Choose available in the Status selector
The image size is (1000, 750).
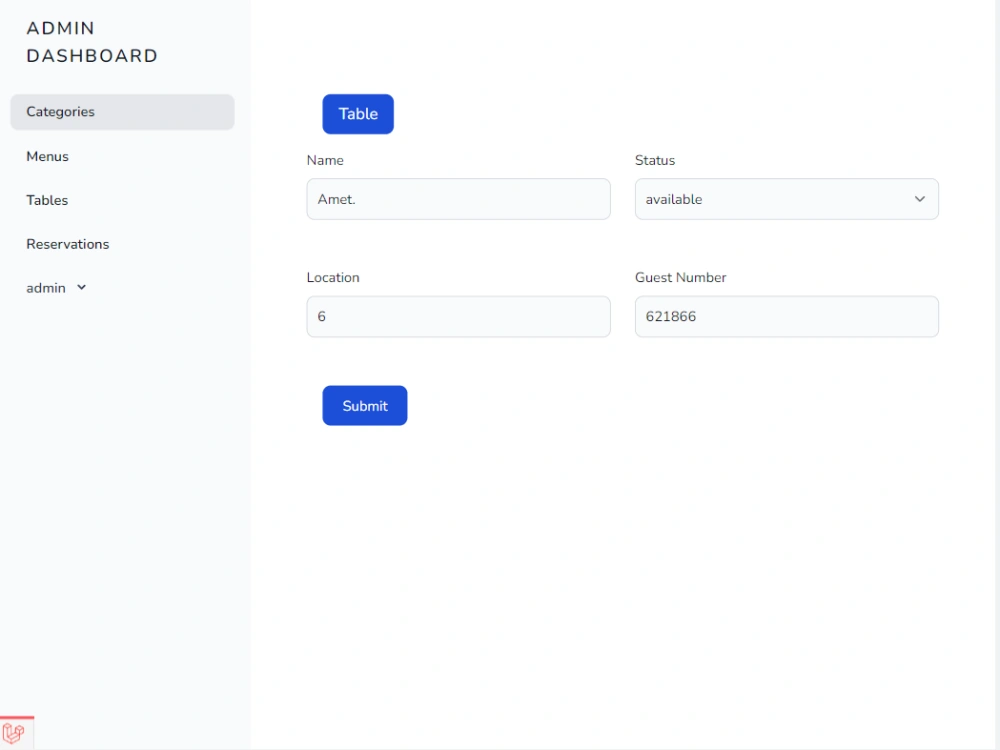coord(786,199)
